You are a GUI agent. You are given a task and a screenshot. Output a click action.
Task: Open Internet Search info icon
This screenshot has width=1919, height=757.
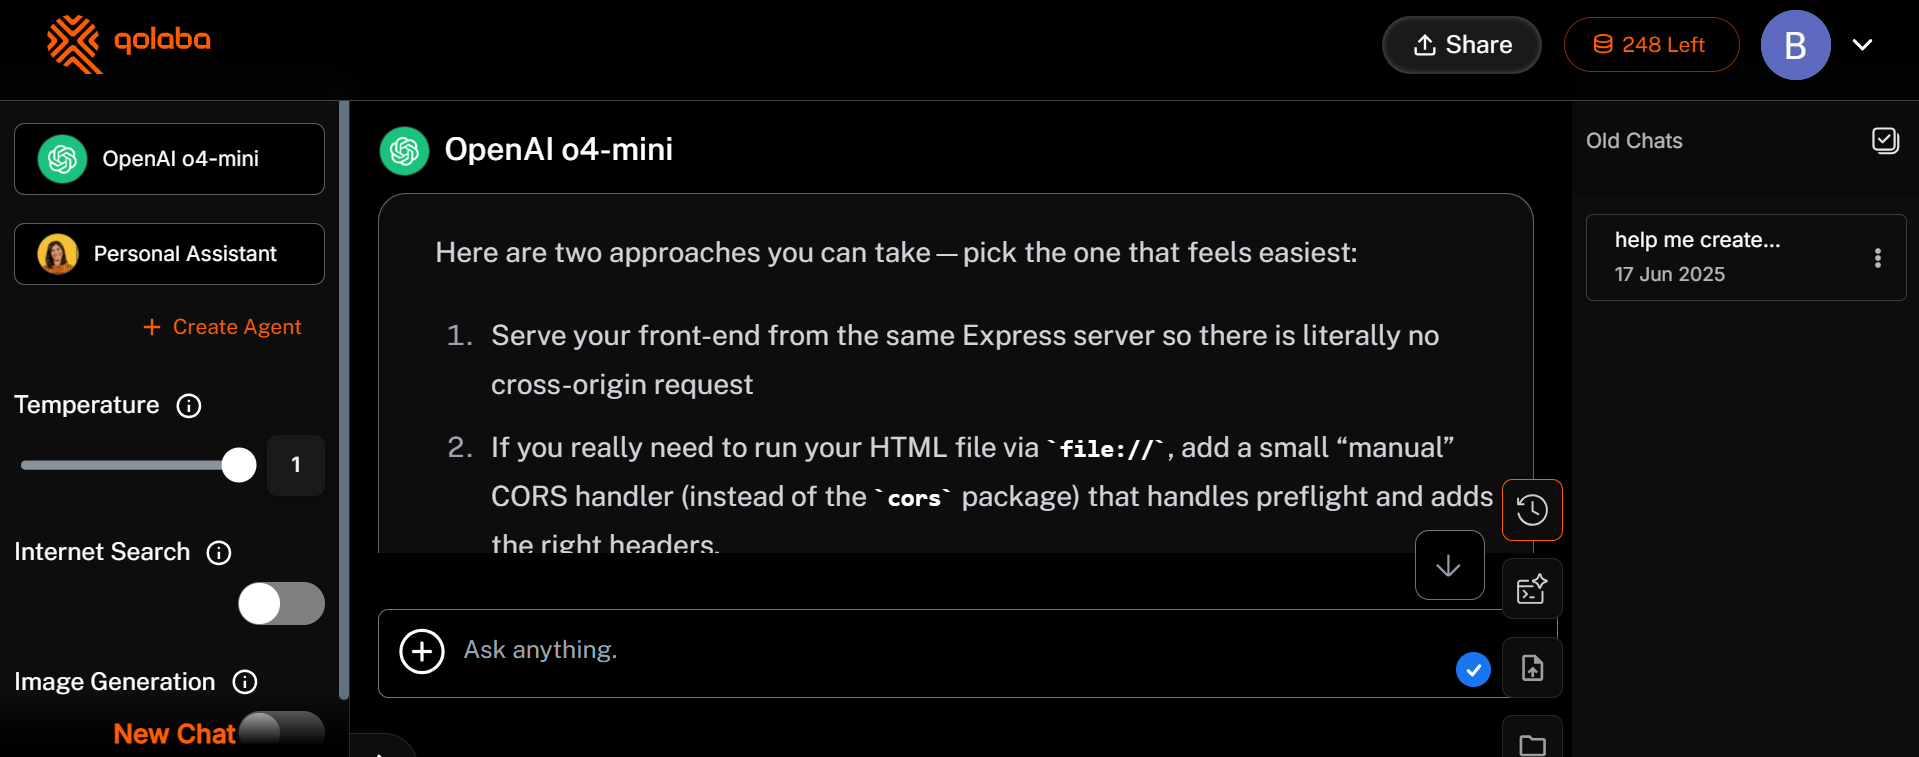(x=219, y=553)
